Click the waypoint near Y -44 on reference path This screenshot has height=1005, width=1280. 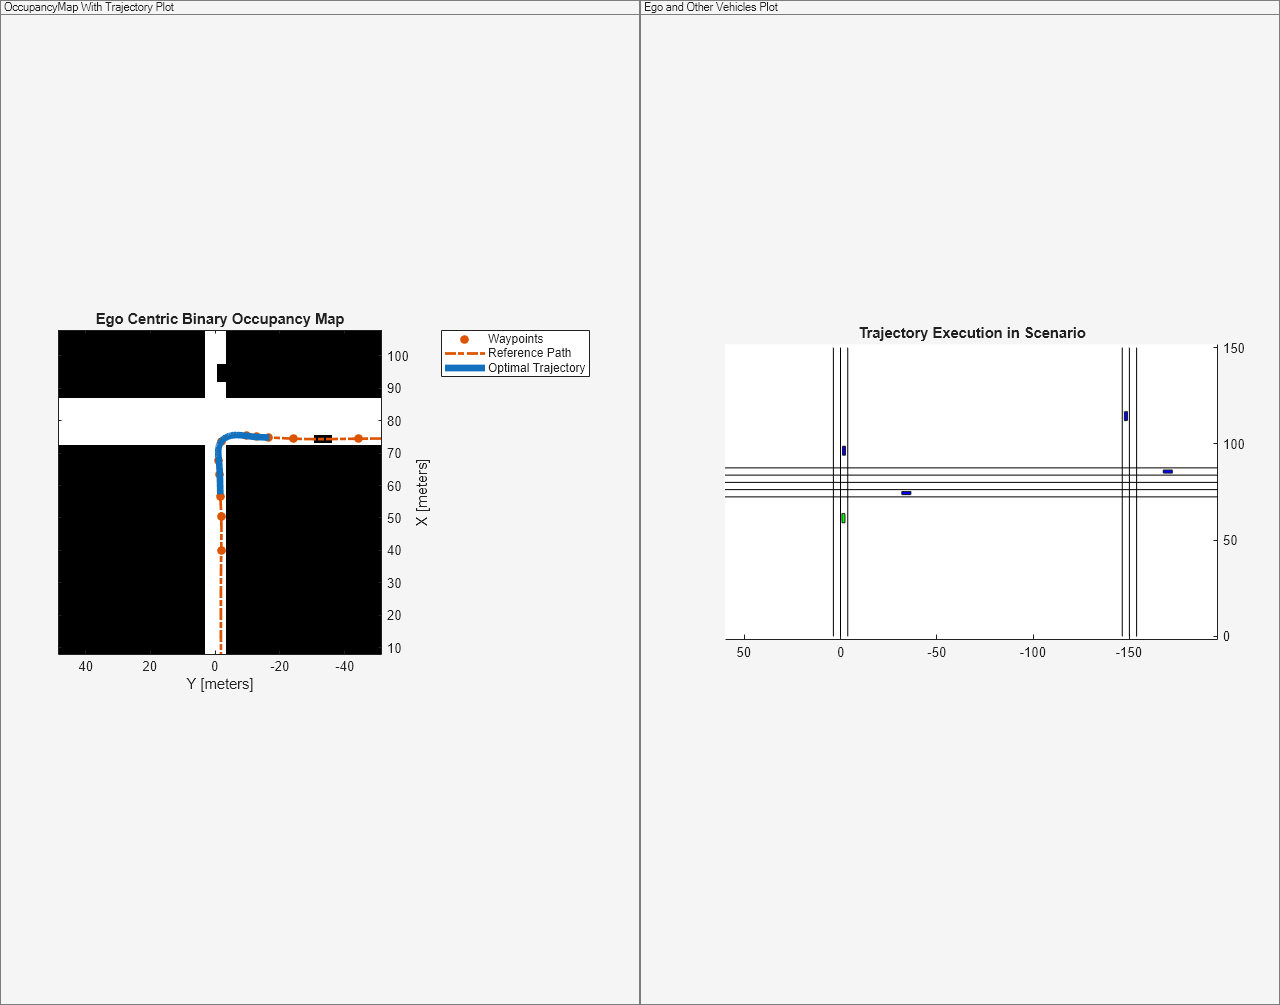click(x=358, y=438)
